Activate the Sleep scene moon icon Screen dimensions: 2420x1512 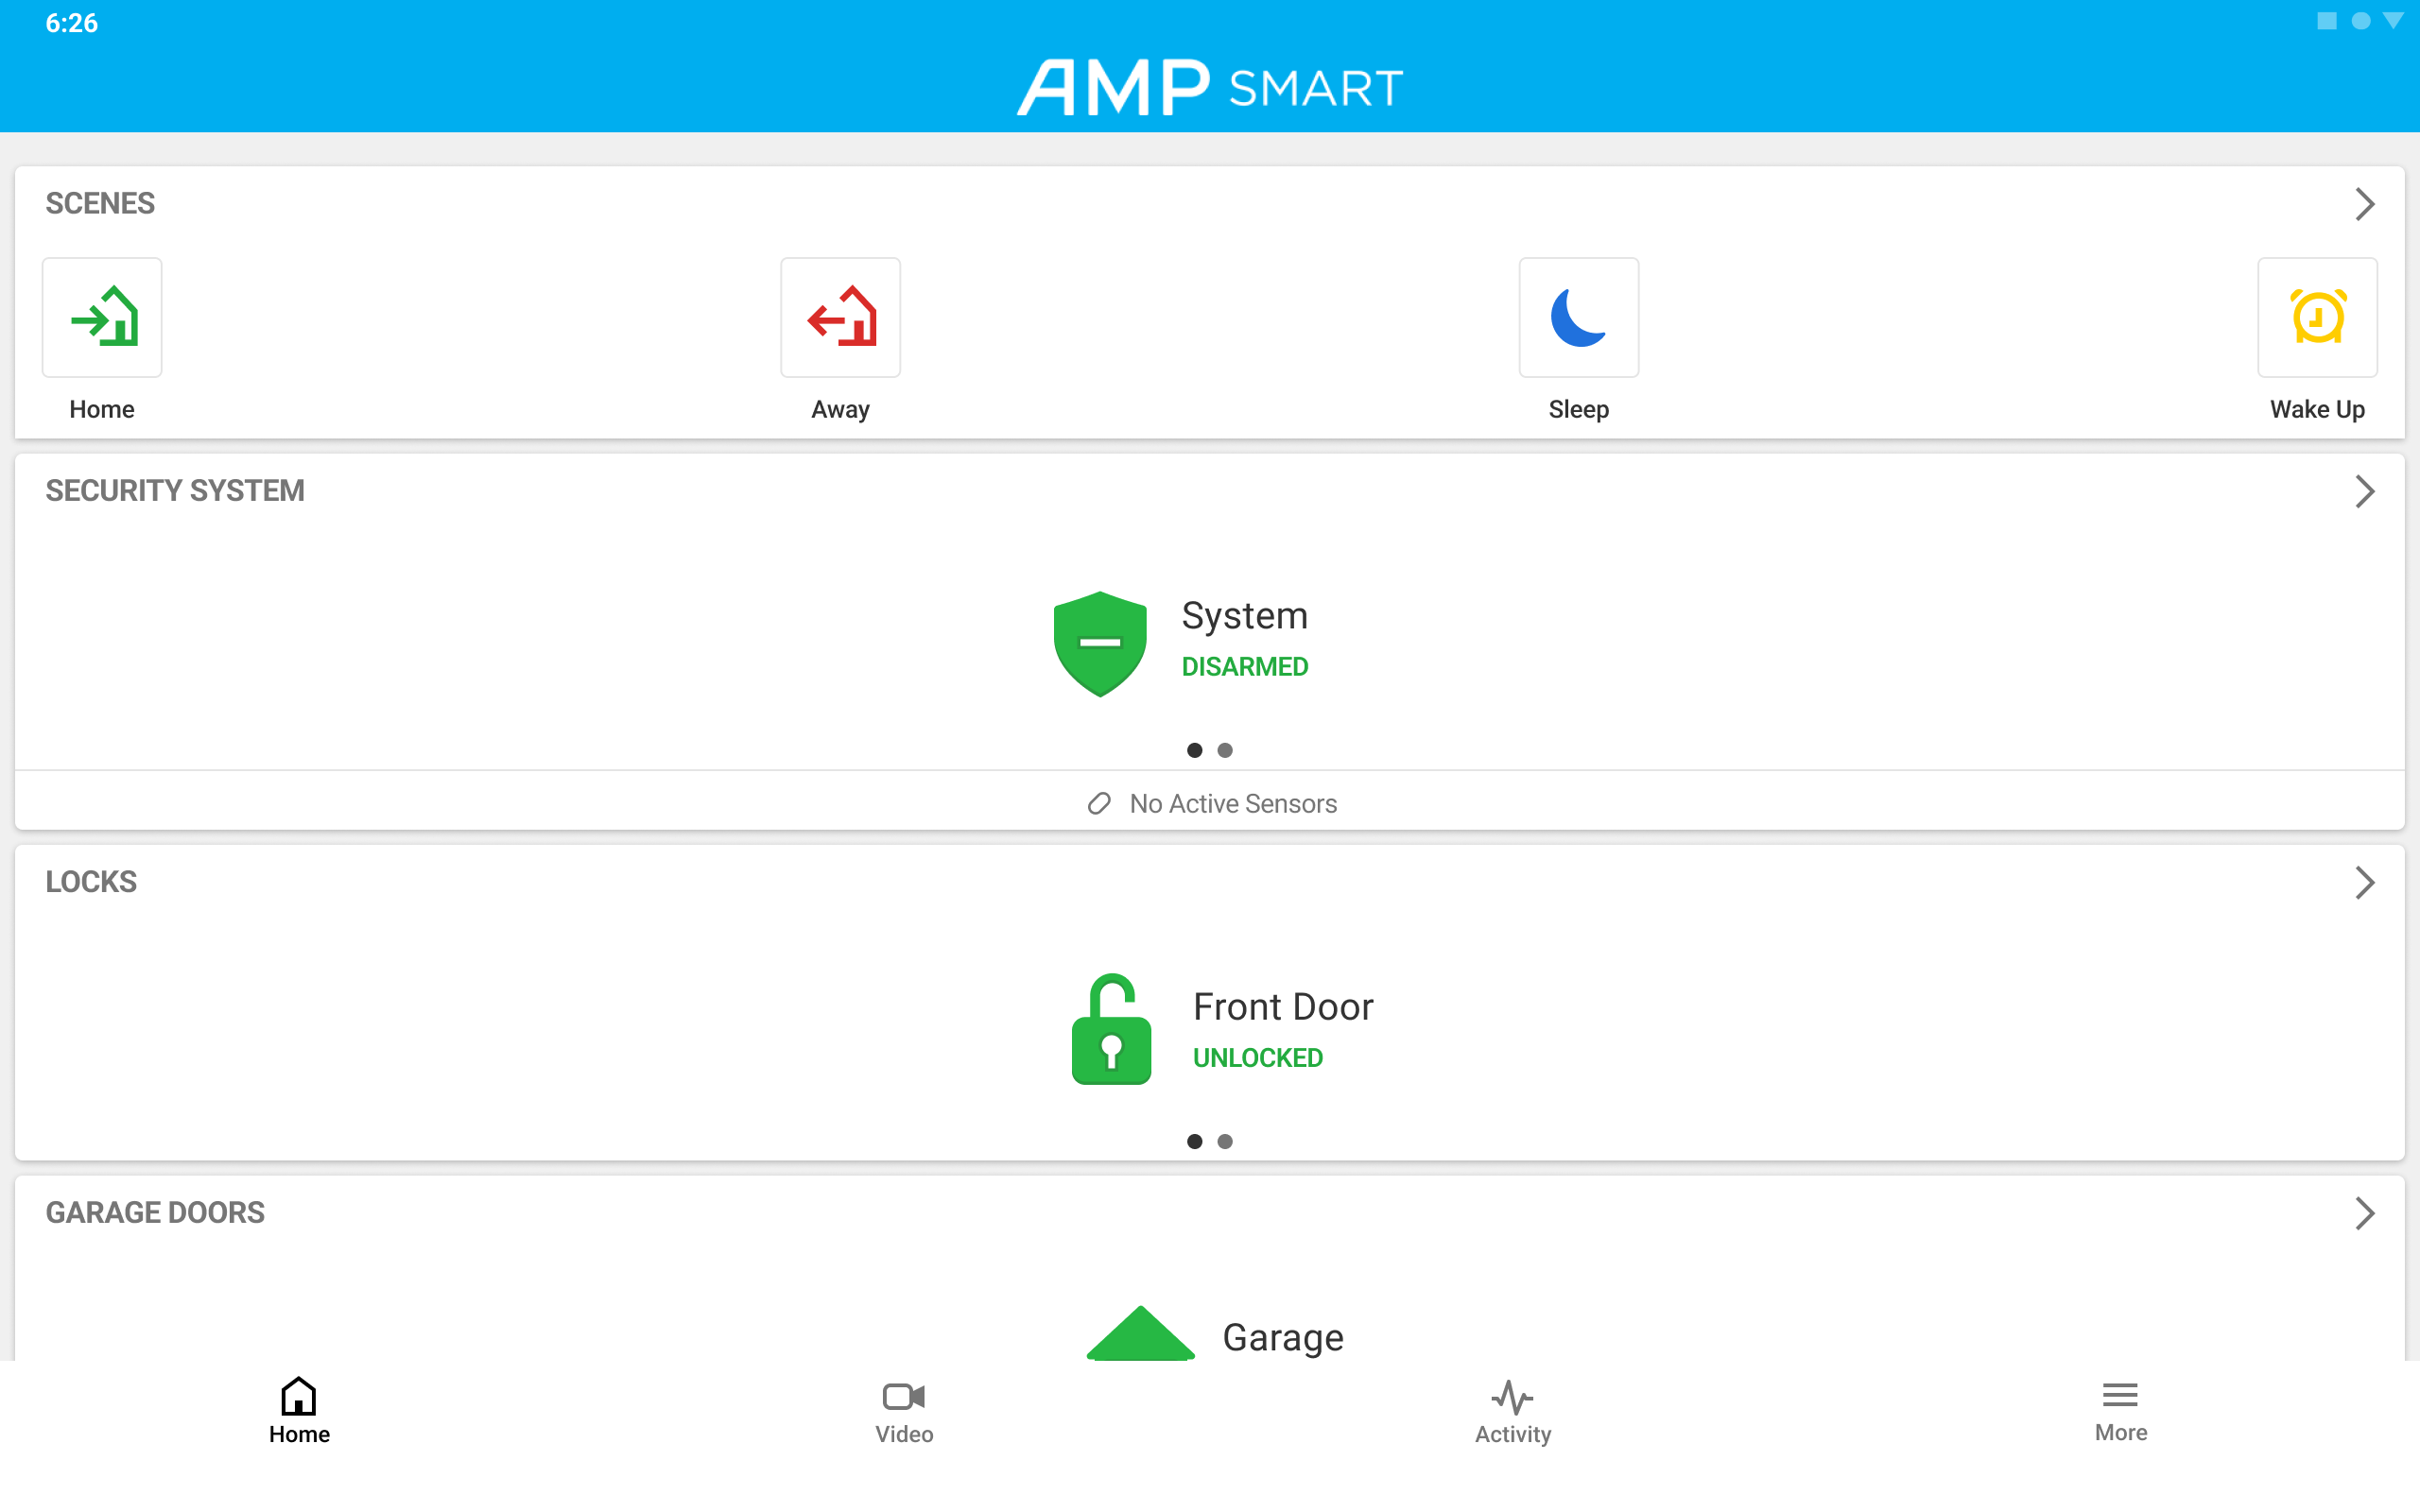point(1578,317)
